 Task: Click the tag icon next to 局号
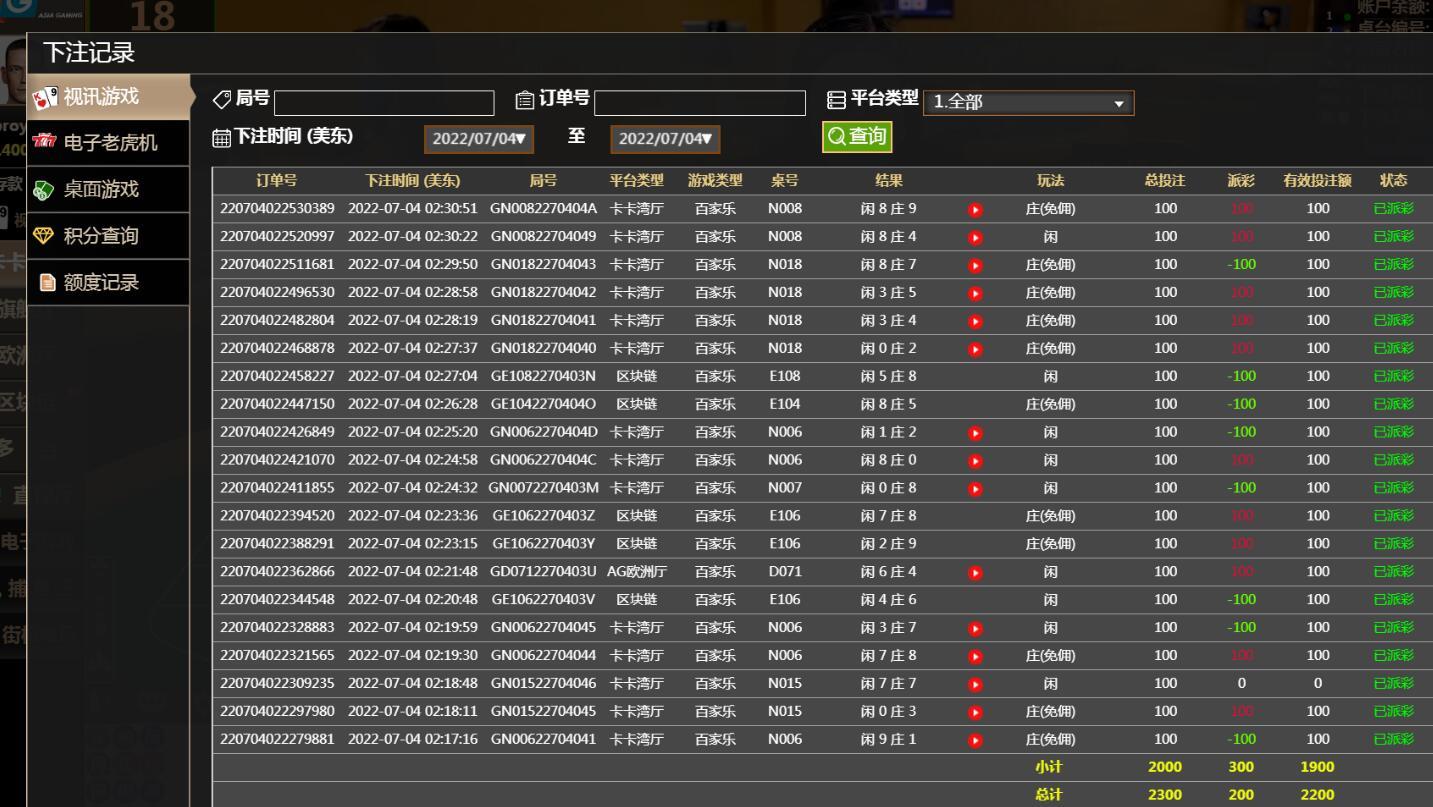coord(222,99)
